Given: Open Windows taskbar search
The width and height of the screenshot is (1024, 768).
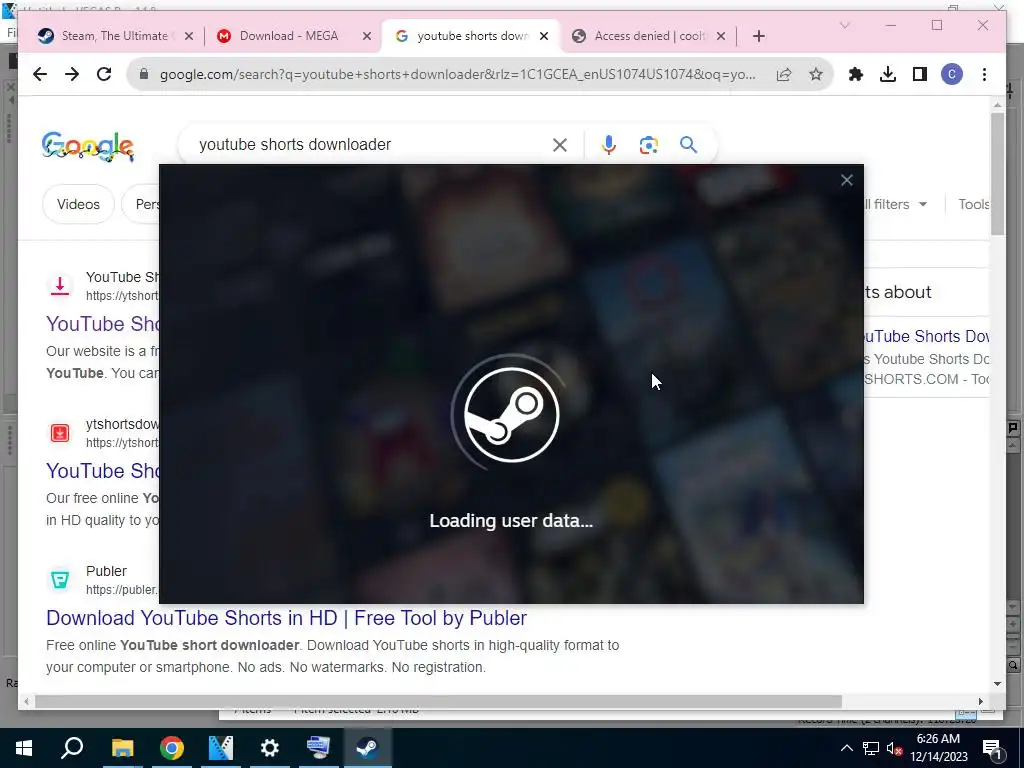Looking at the screenshot, I should click(72, 748).
